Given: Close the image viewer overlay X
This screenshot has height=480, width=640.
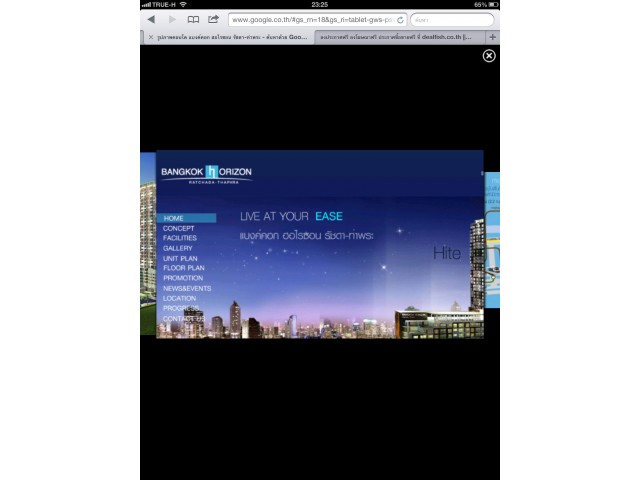Looking at the screenshot, I should [x=489, y=56].
